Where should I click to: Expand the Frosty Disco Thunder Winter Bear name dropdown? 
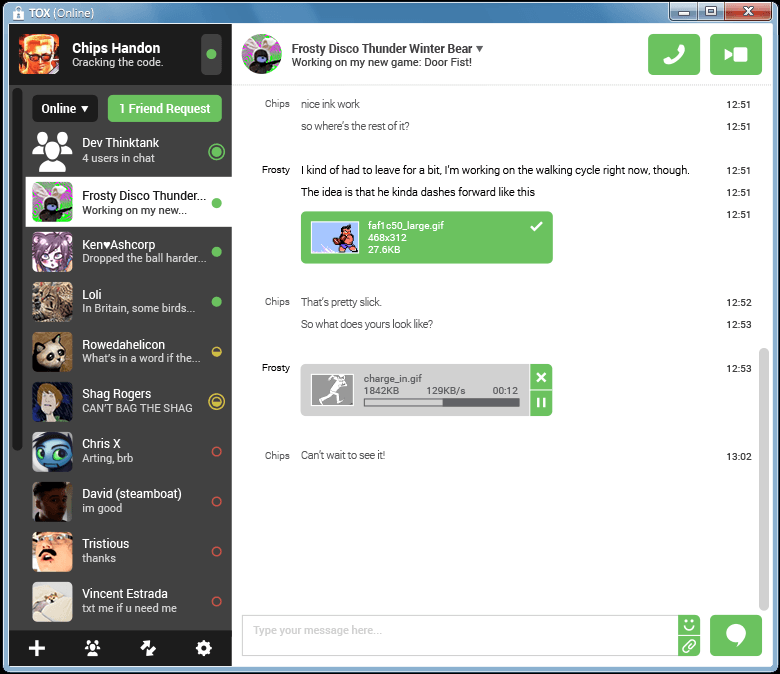(x=480, y=48)
